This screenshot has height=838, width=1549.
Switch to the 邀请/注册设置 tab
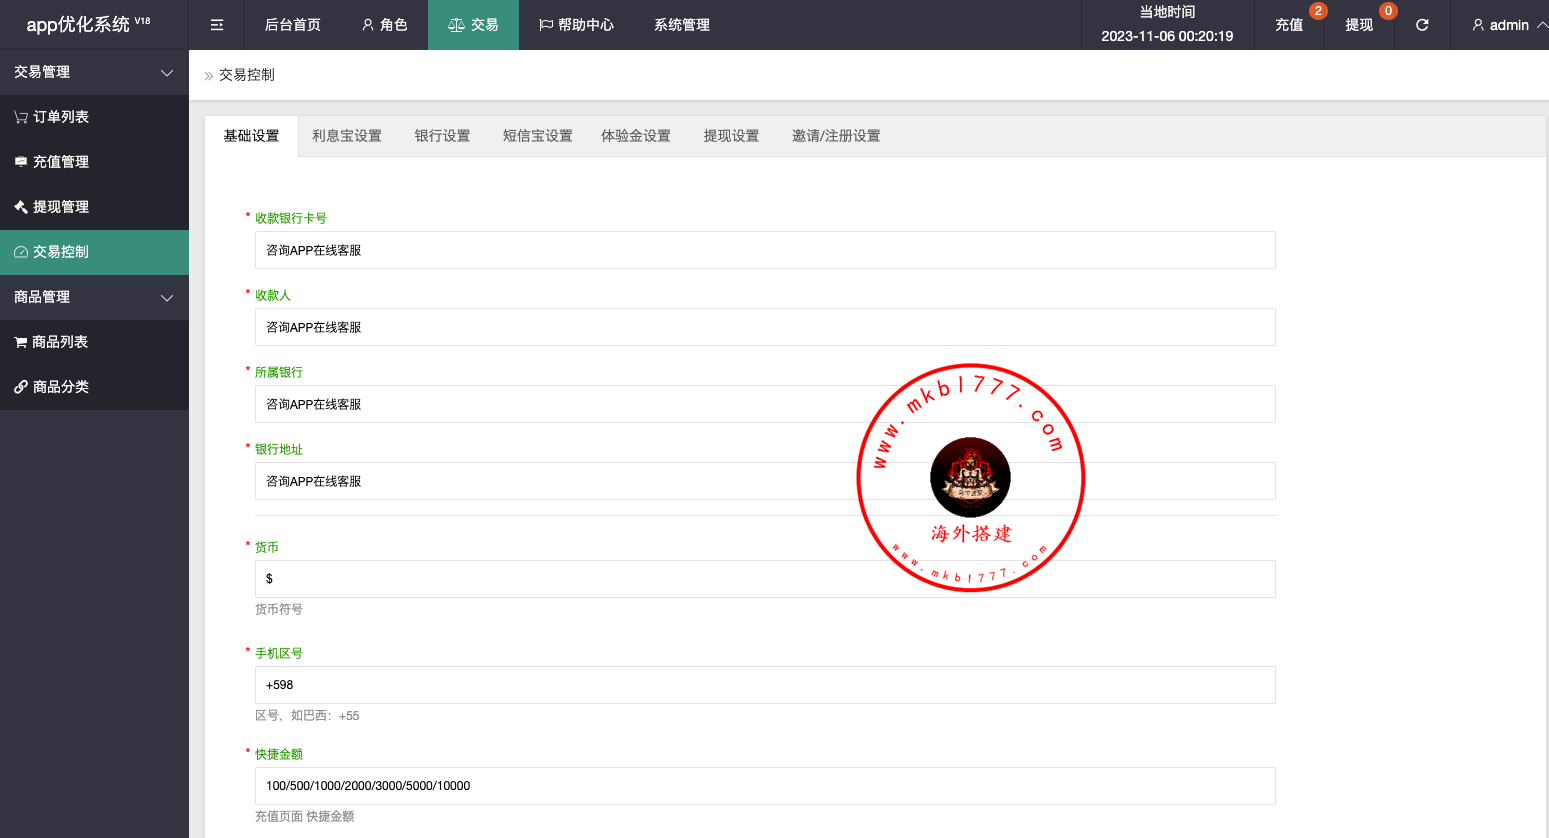coord(836,136)
